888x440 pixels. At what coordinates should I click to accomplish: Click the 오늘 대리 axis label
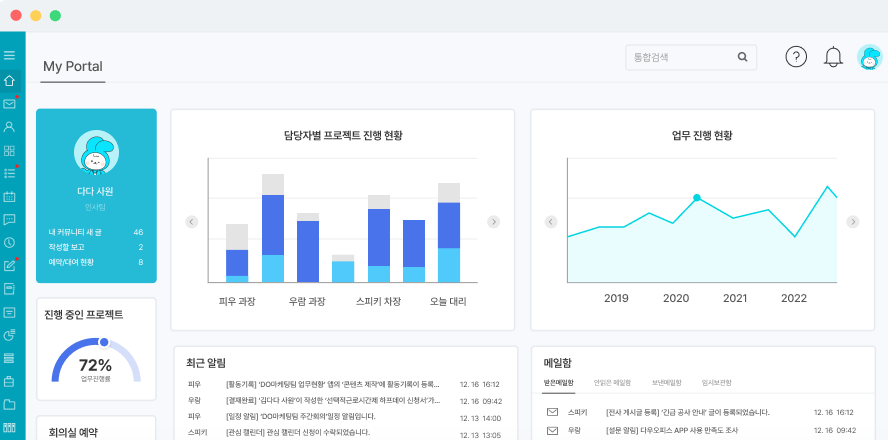[x=448, y=301]
